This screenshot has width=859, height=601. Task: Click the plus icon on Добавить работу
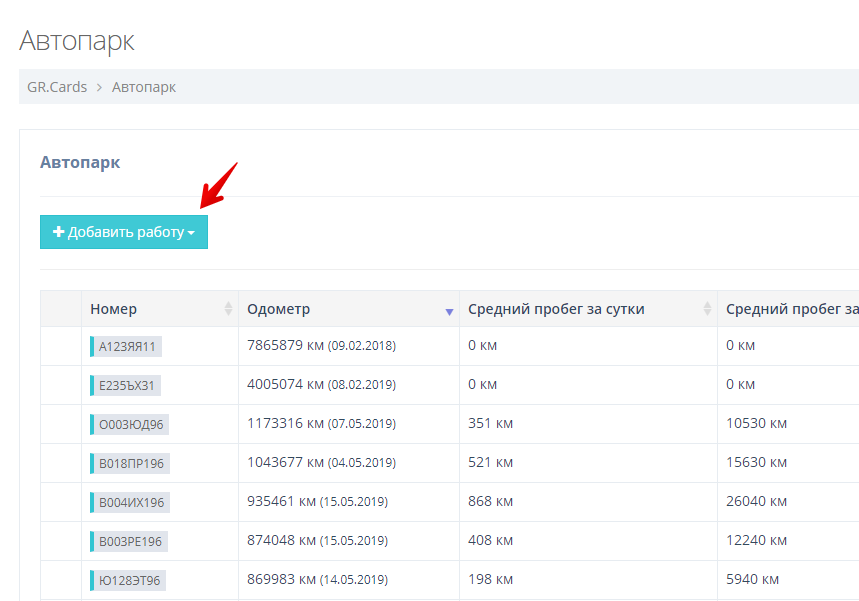(59, 232)
